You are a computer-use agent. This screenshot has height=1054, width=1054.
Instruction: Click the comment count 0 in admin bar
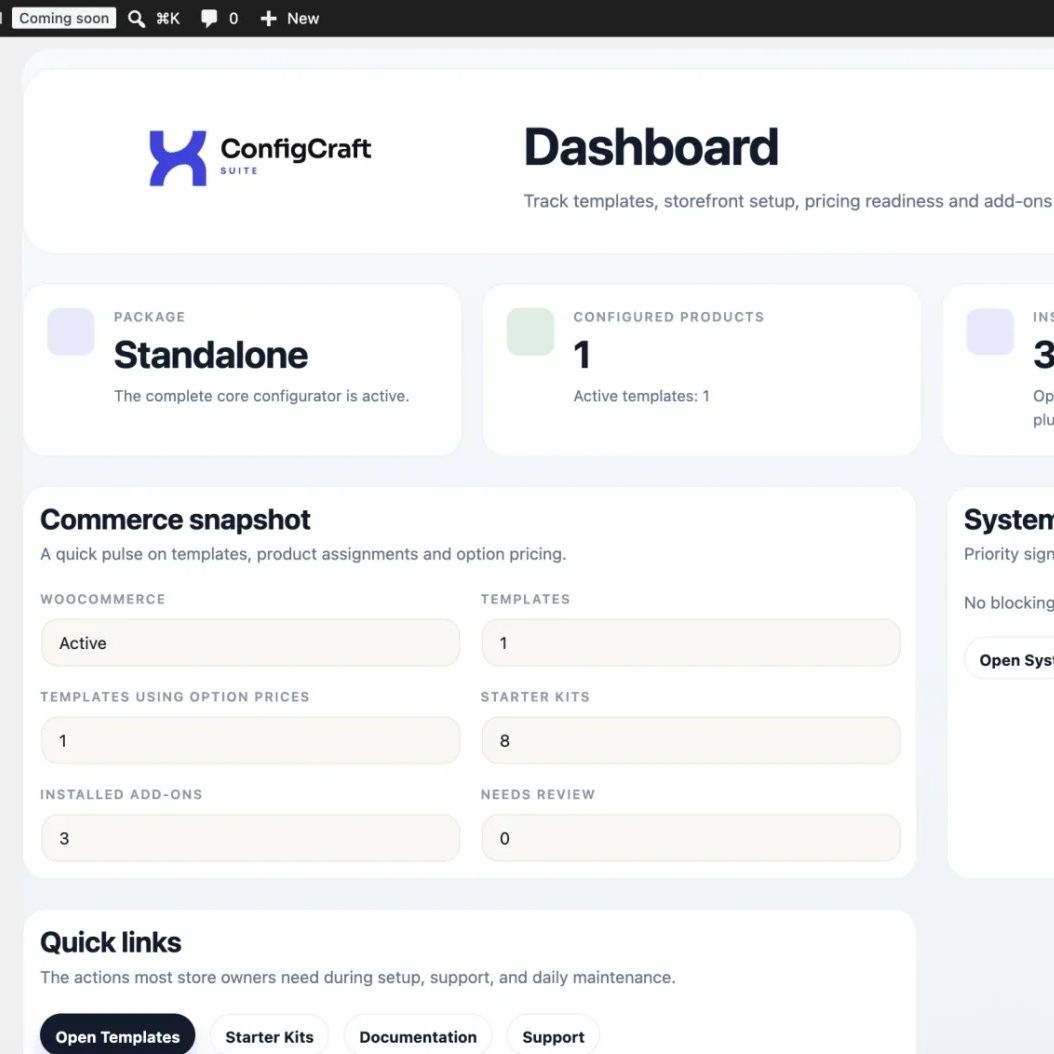click(233, 19)
